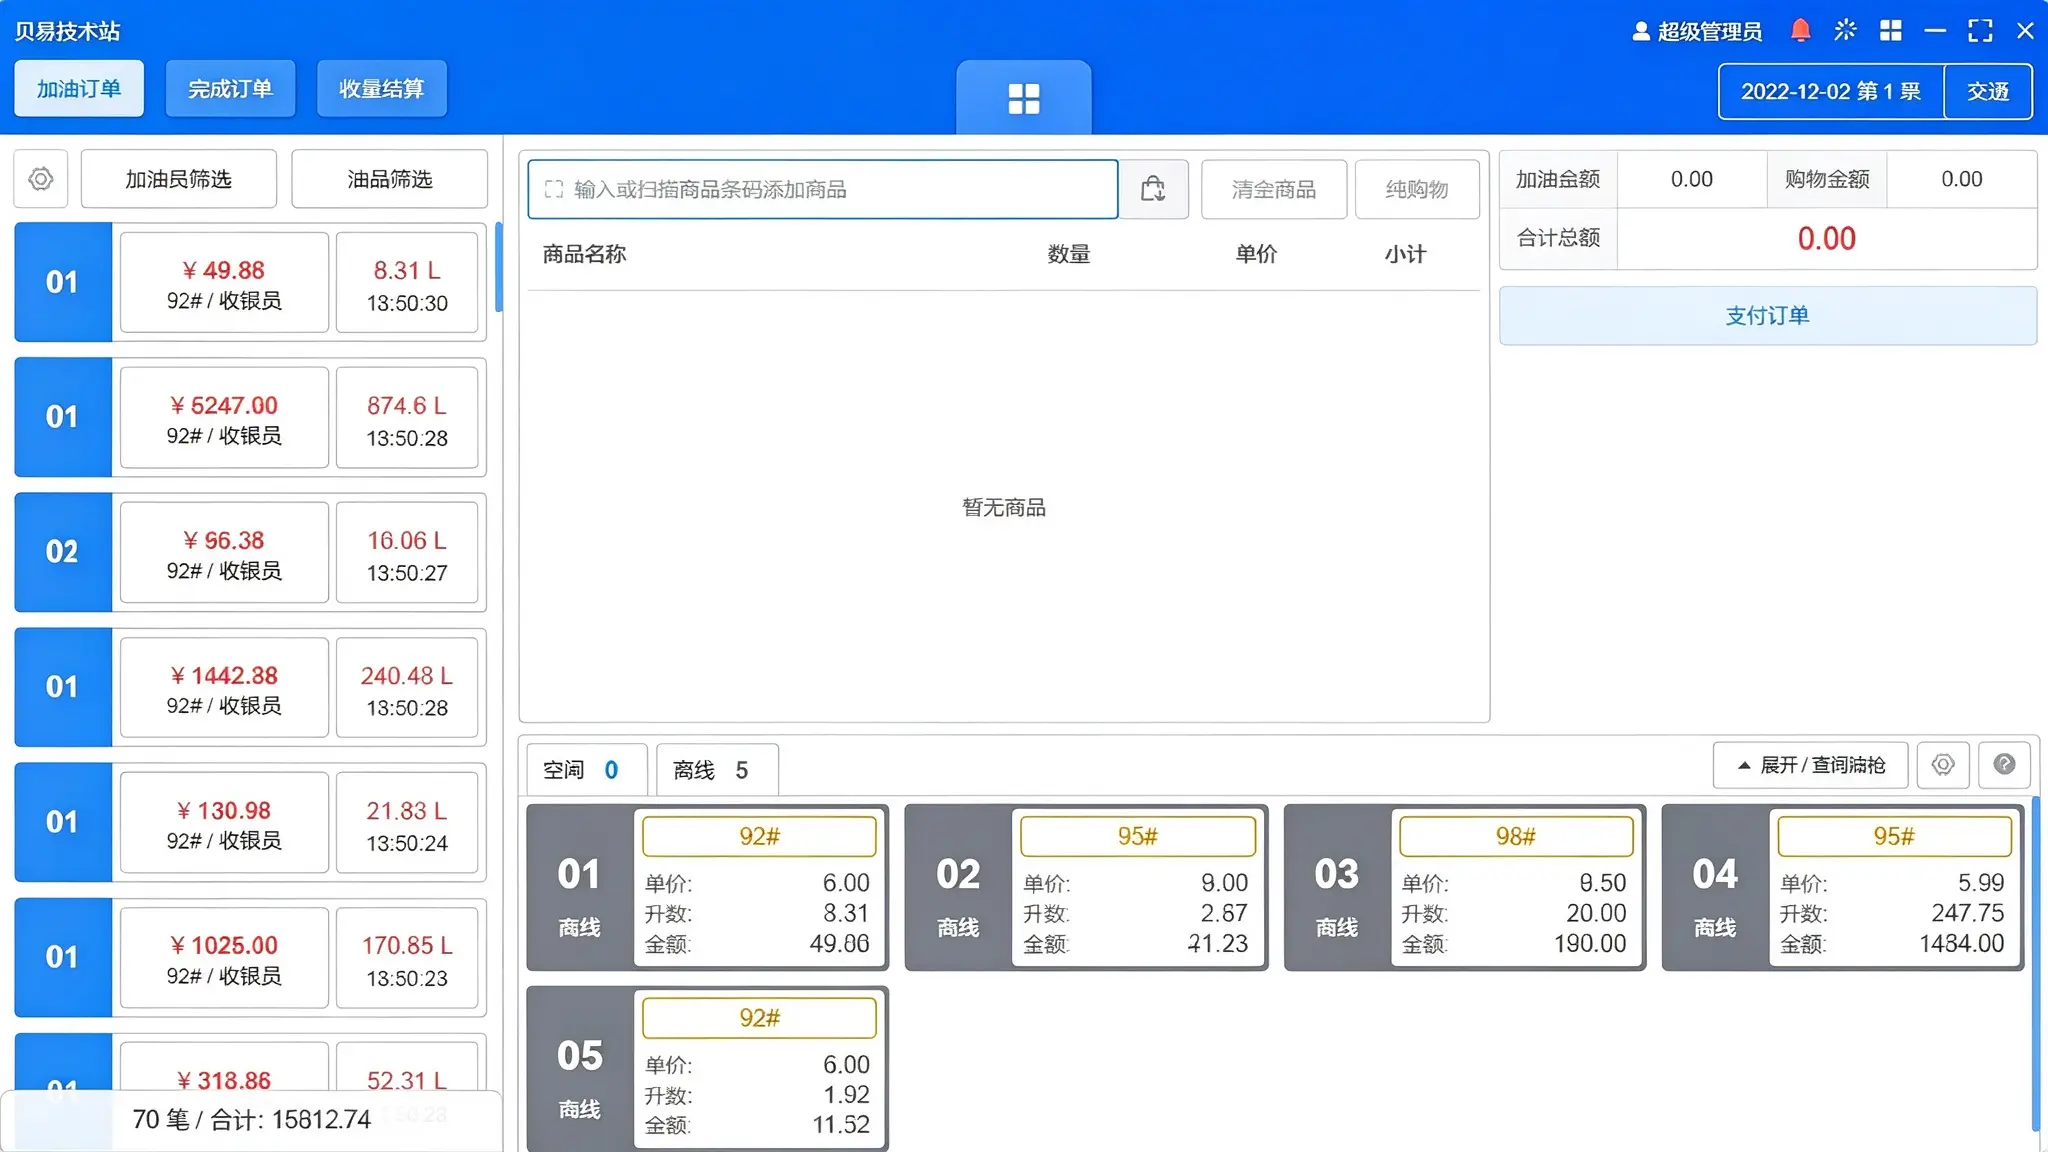Click the order list vertical scrollbar

pyautogui.click(x=498, y=268)
